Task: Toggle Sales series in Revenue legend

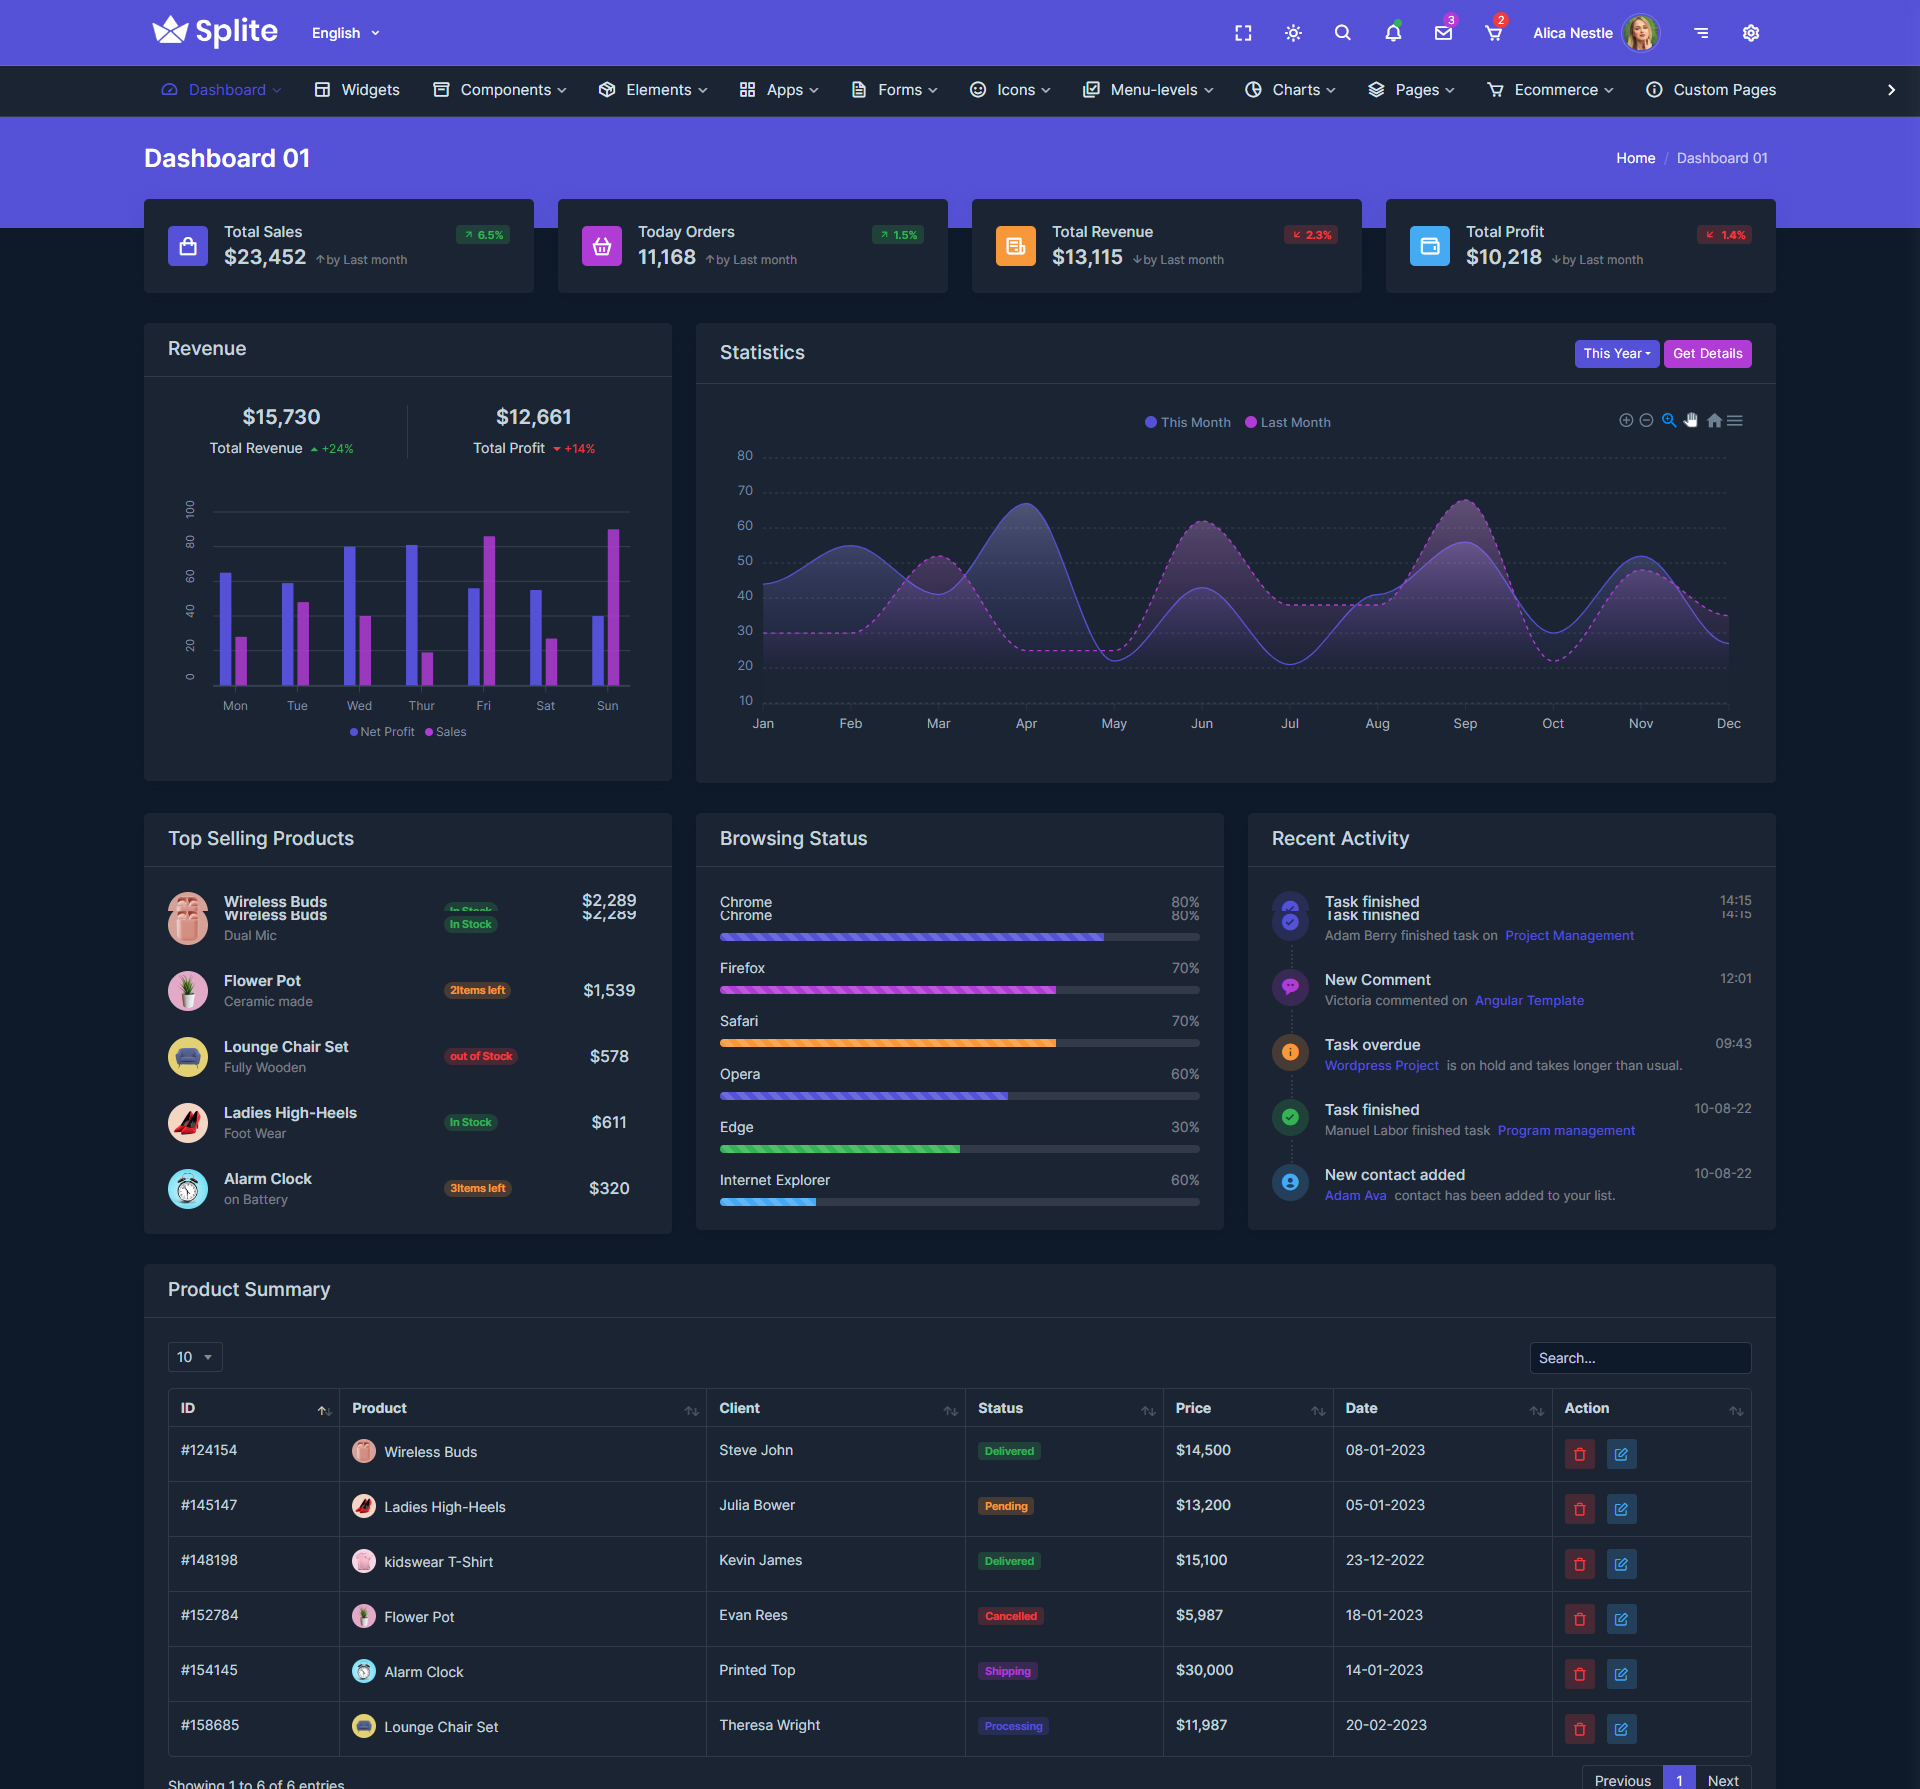Action: click(x=446, y=732)
